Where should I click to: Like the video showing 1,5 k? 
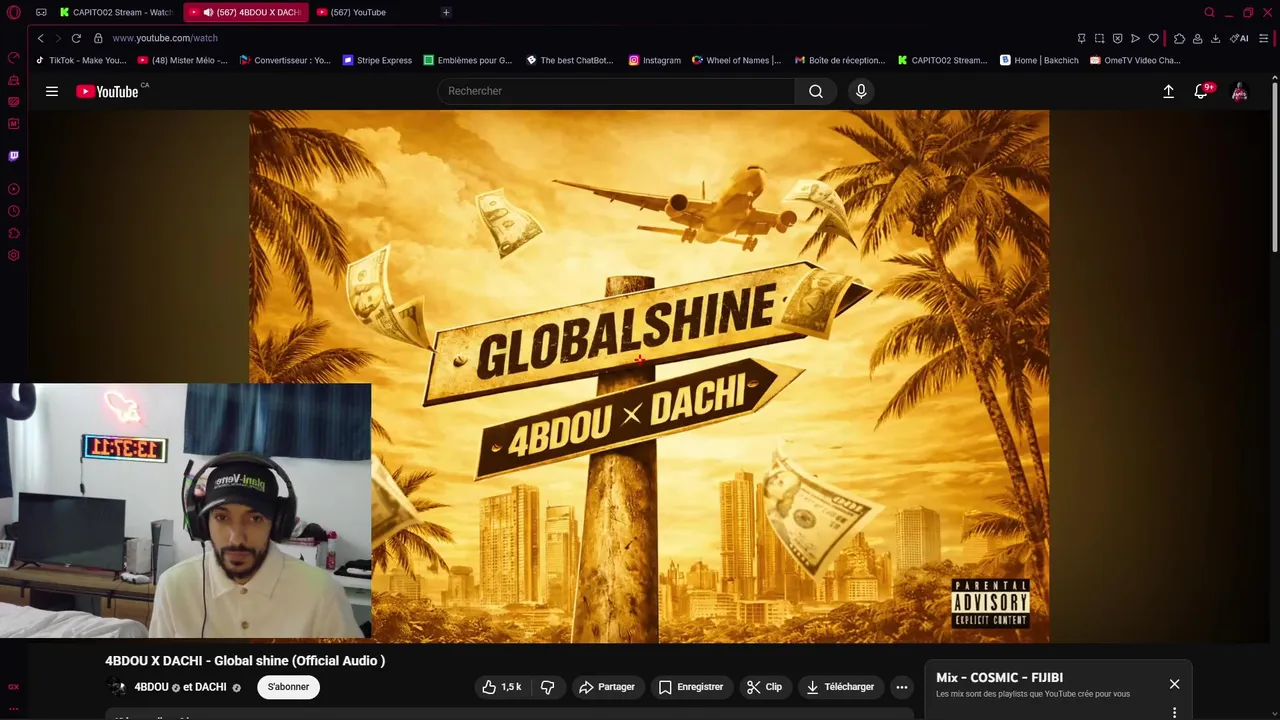click(x=502, y=687)
